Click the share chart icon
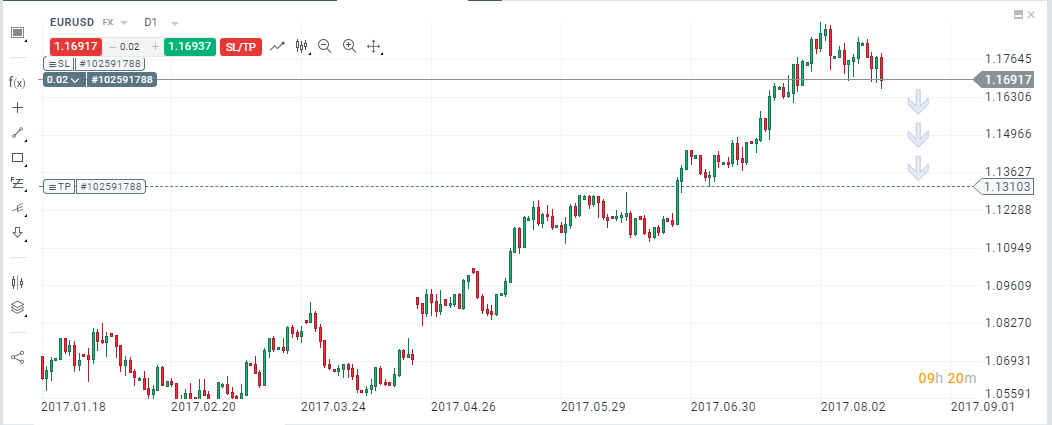Viewport: 1052px width, 425px height. 17,357
